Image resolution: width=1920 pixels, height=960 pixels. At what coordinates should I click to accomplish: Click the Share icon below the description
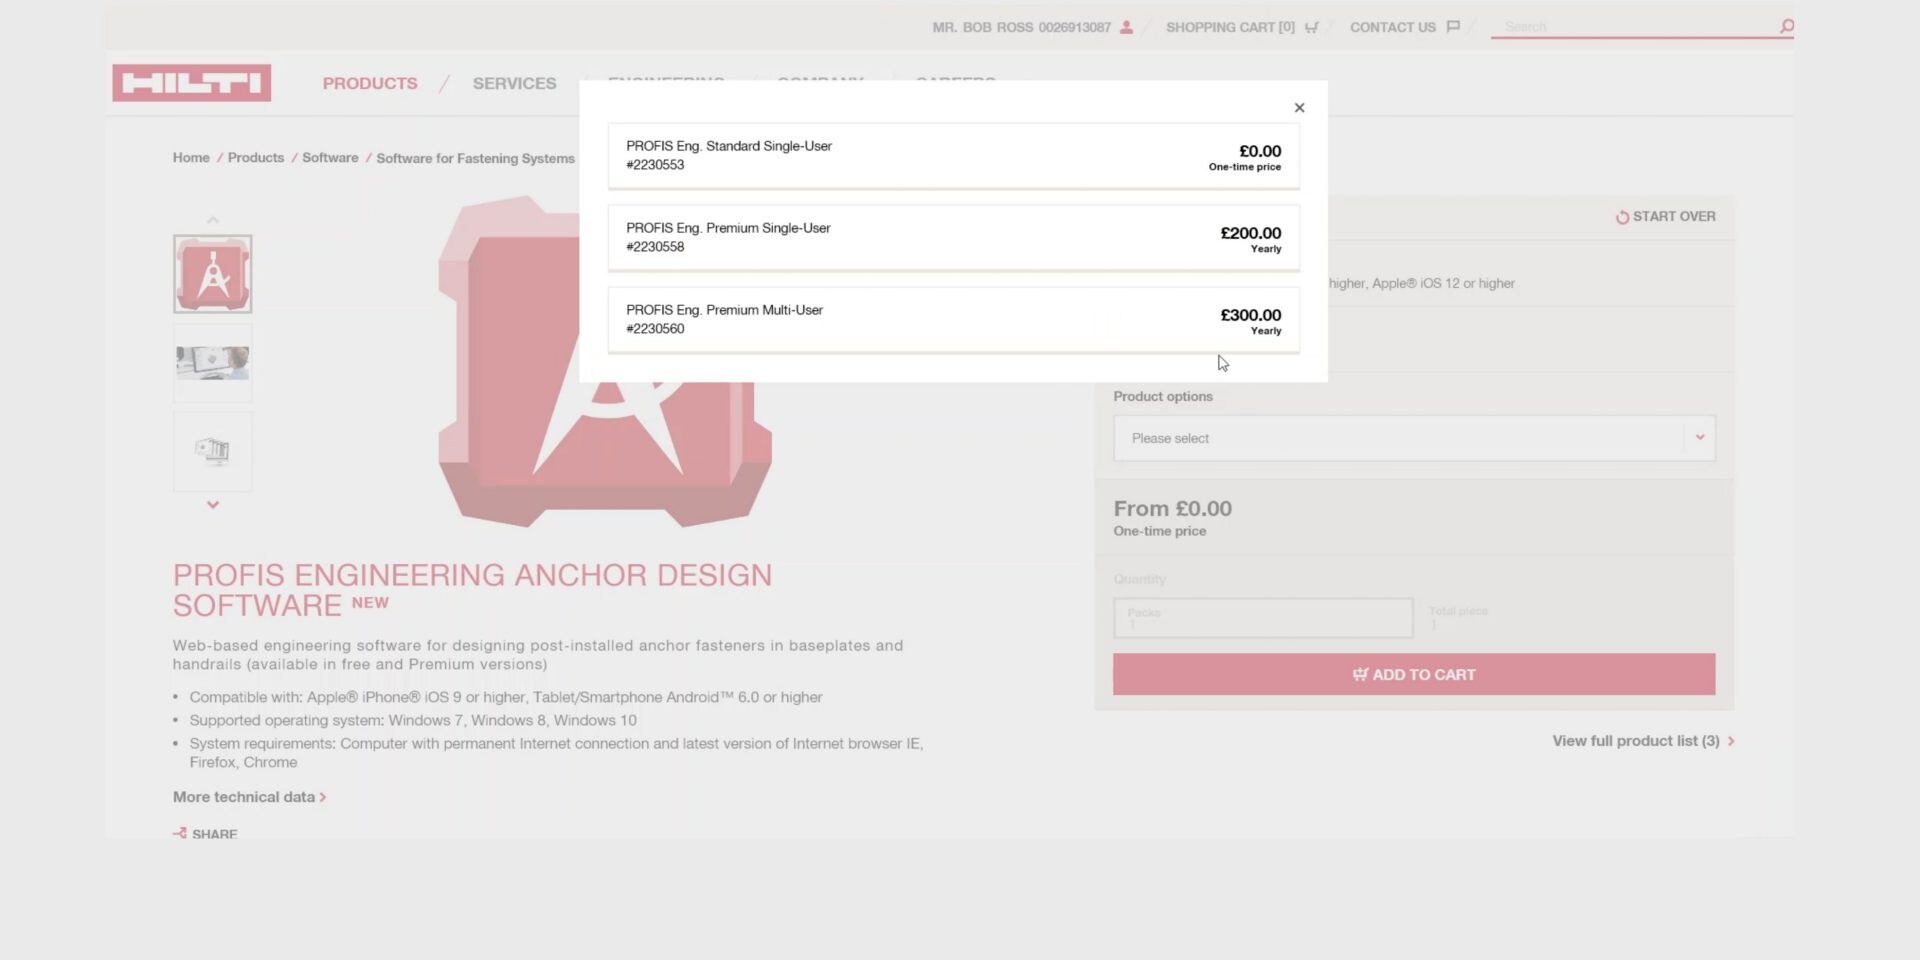pos(181,832)
